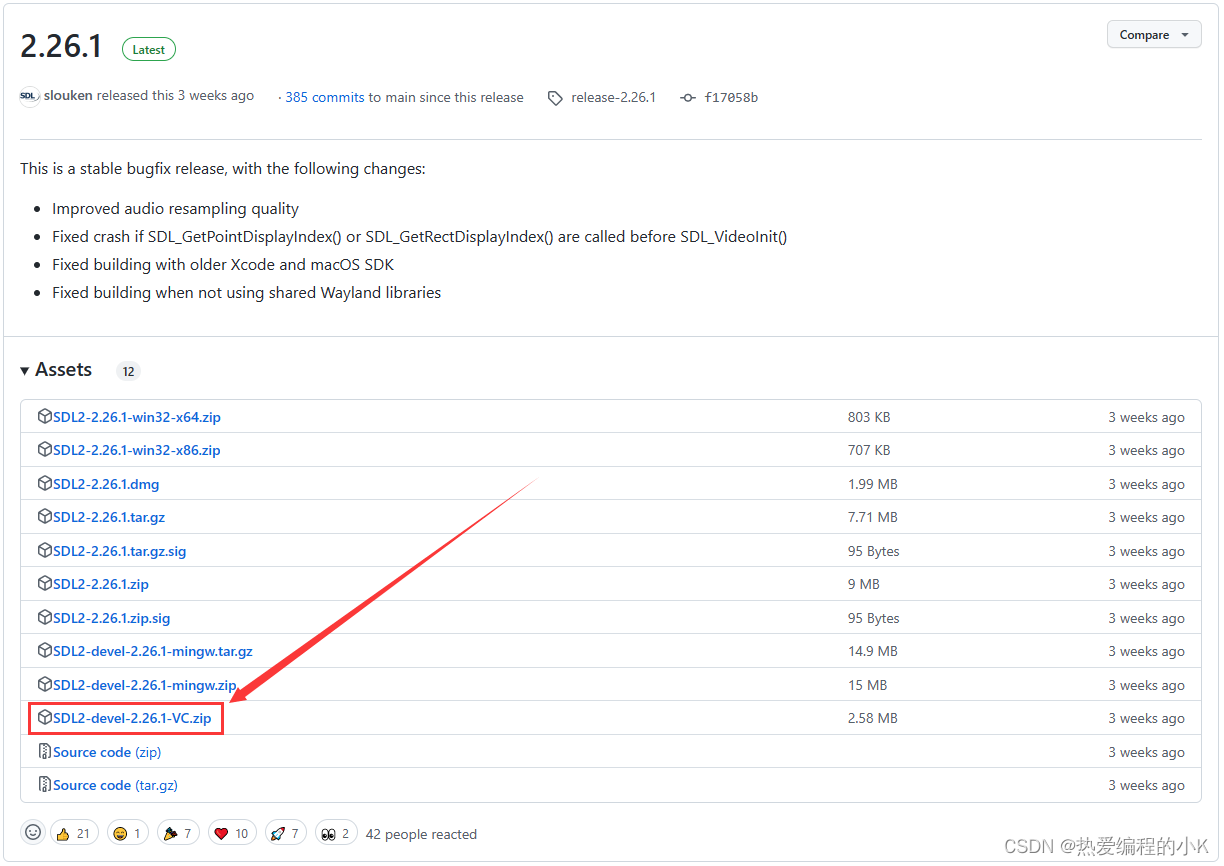Click package icon beside SDL2-devel-2.26.1-mingw.tar.gz

[x=44, y=650]
